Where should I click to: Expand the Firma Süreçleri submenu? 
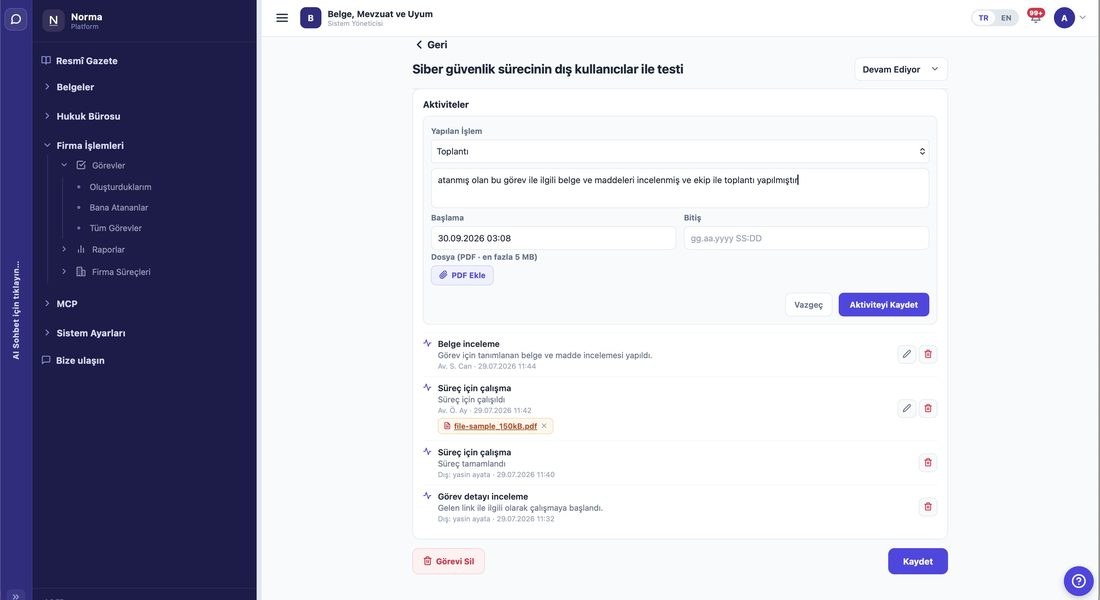(x=64, y=272)
